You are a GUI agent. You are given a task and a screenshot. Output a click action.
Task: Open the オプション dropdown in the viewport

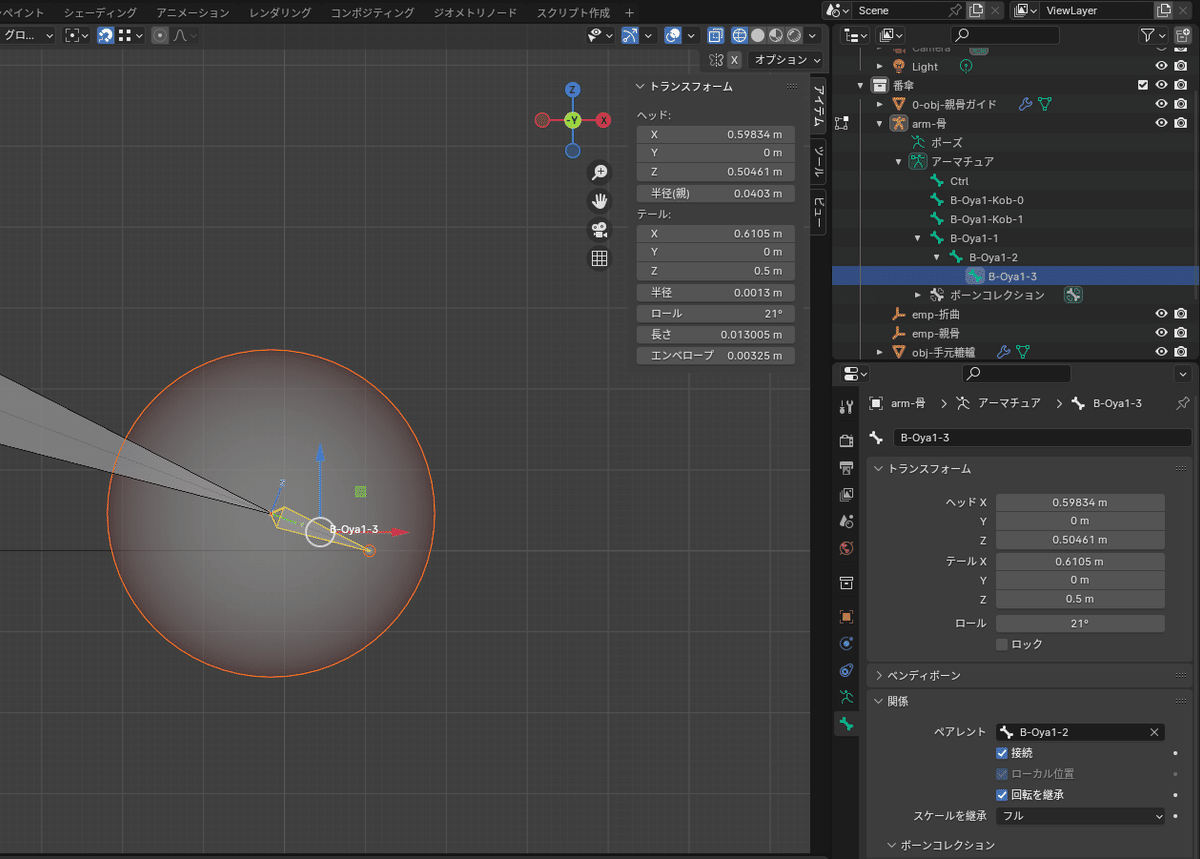[x=788, y=60]
